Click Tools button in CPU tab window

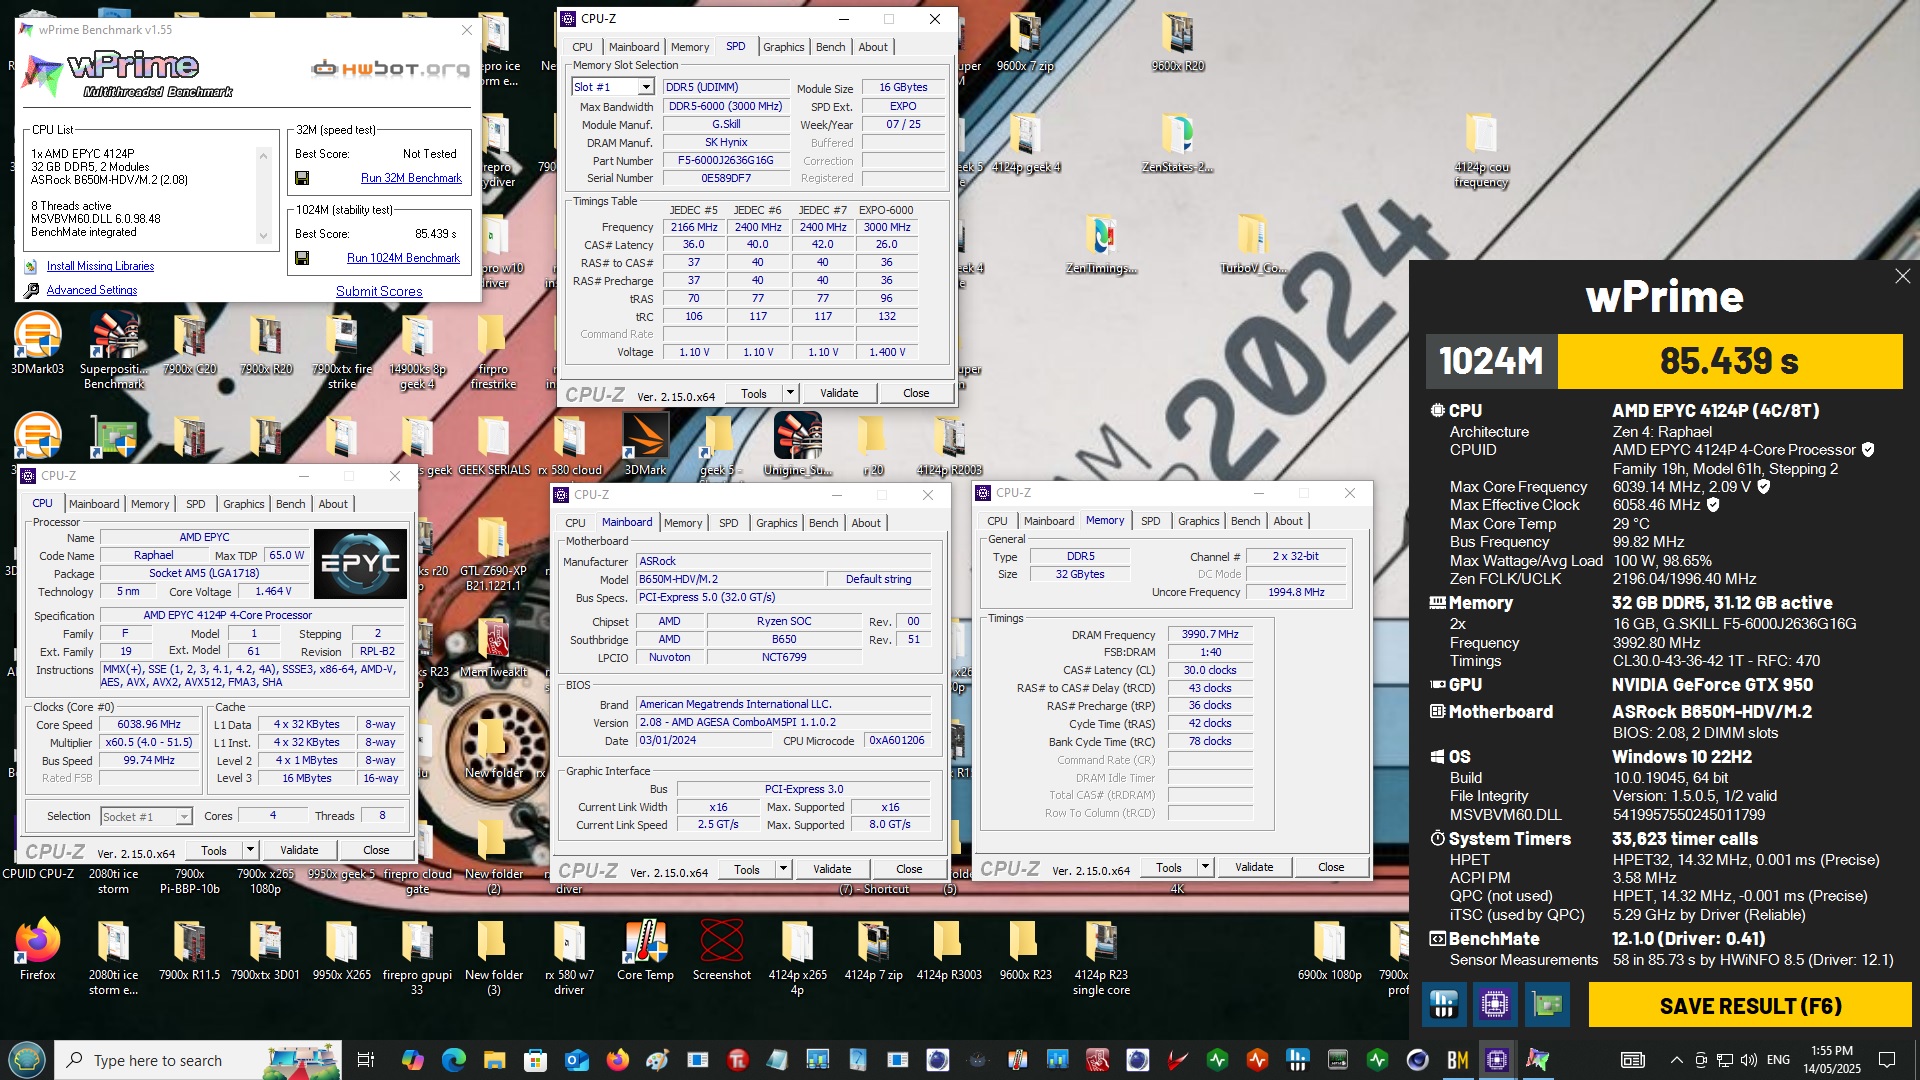pyautogui.click(x=214, y=850)
